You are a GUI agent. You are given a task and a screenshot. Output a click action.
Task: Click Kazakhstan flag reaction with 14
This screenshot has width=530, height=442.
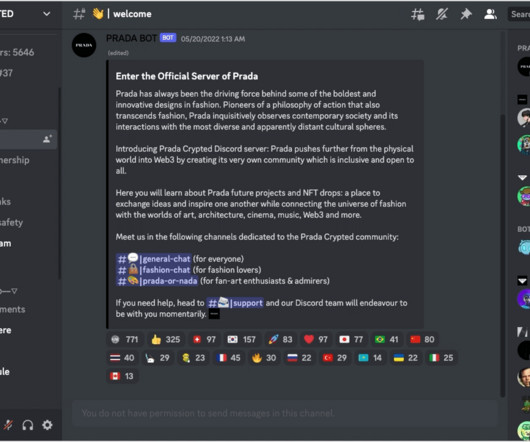pyautogui.click(x=370, y=358)
